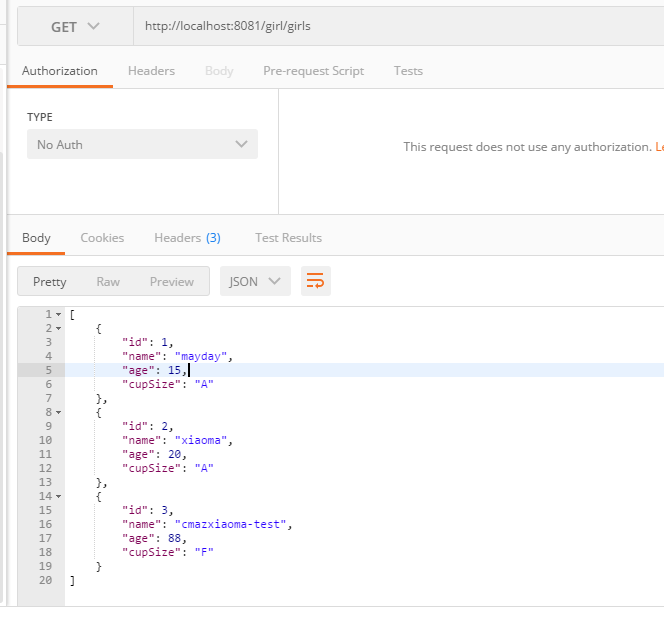Switch to the Tests tab
Screen dimensions: 664x624
(408, 71)
